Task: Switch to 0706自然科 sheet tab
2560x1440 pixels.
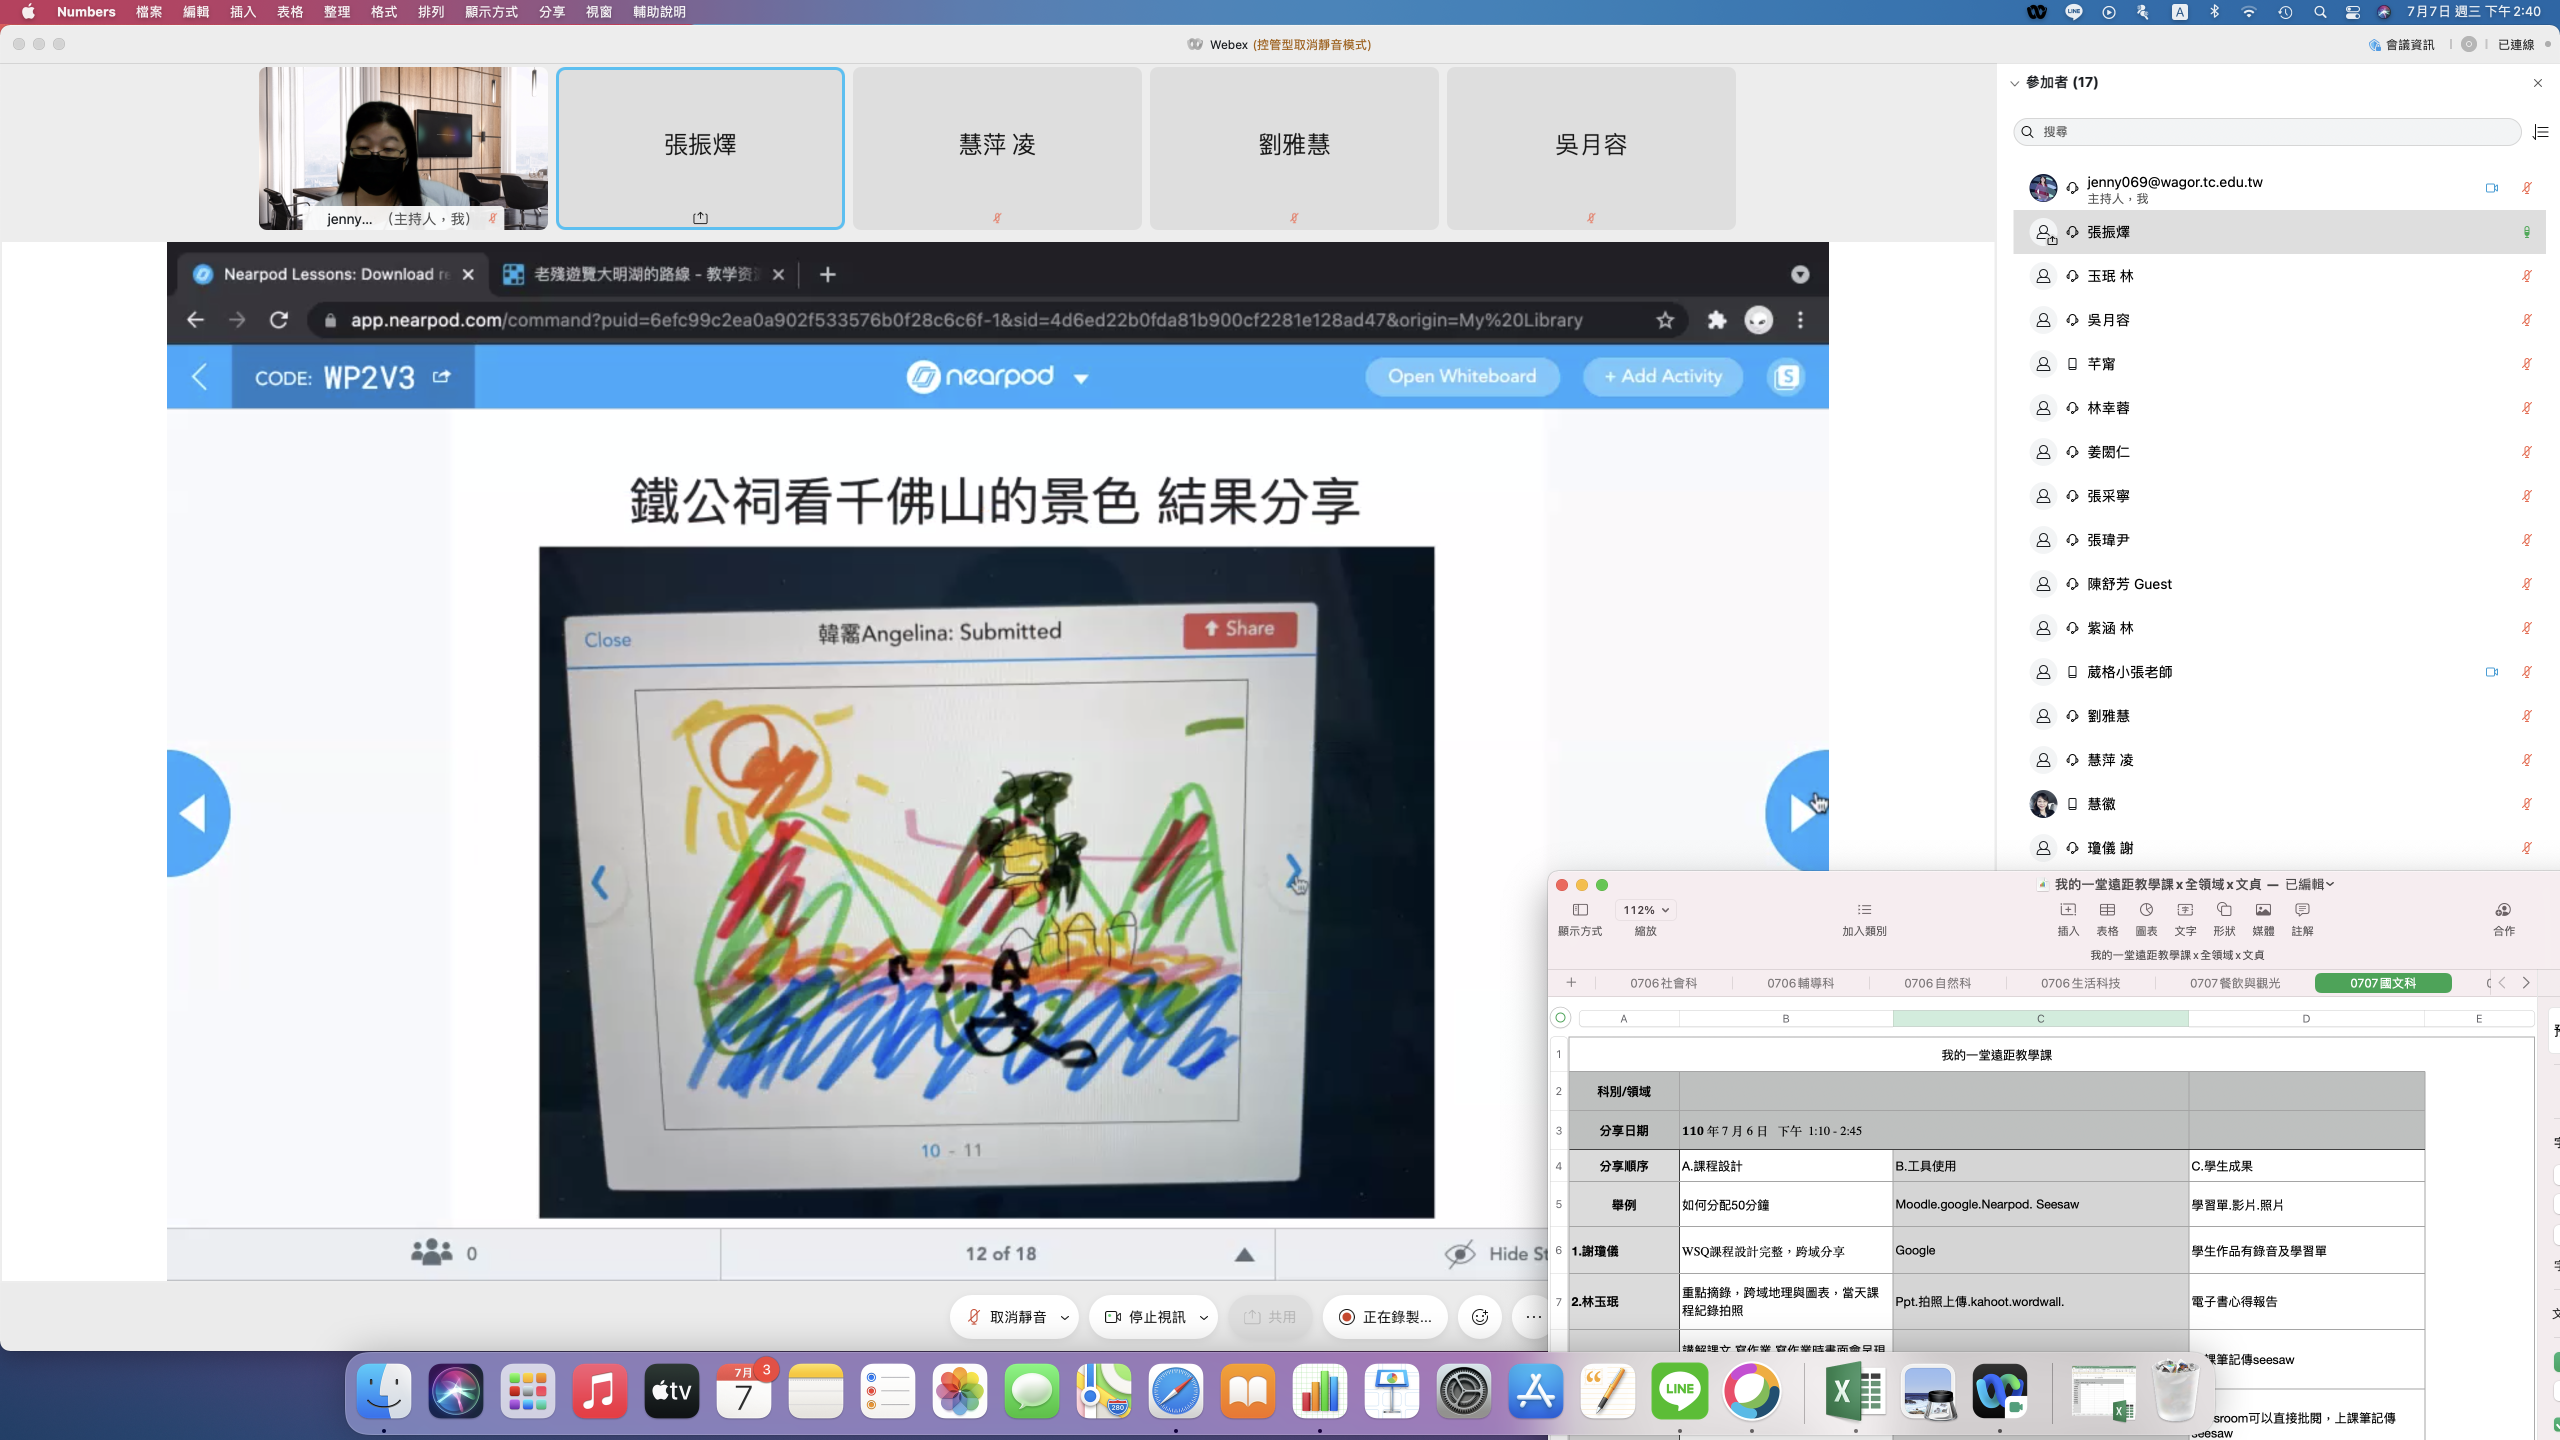Action: click(x=1937, y=983)
